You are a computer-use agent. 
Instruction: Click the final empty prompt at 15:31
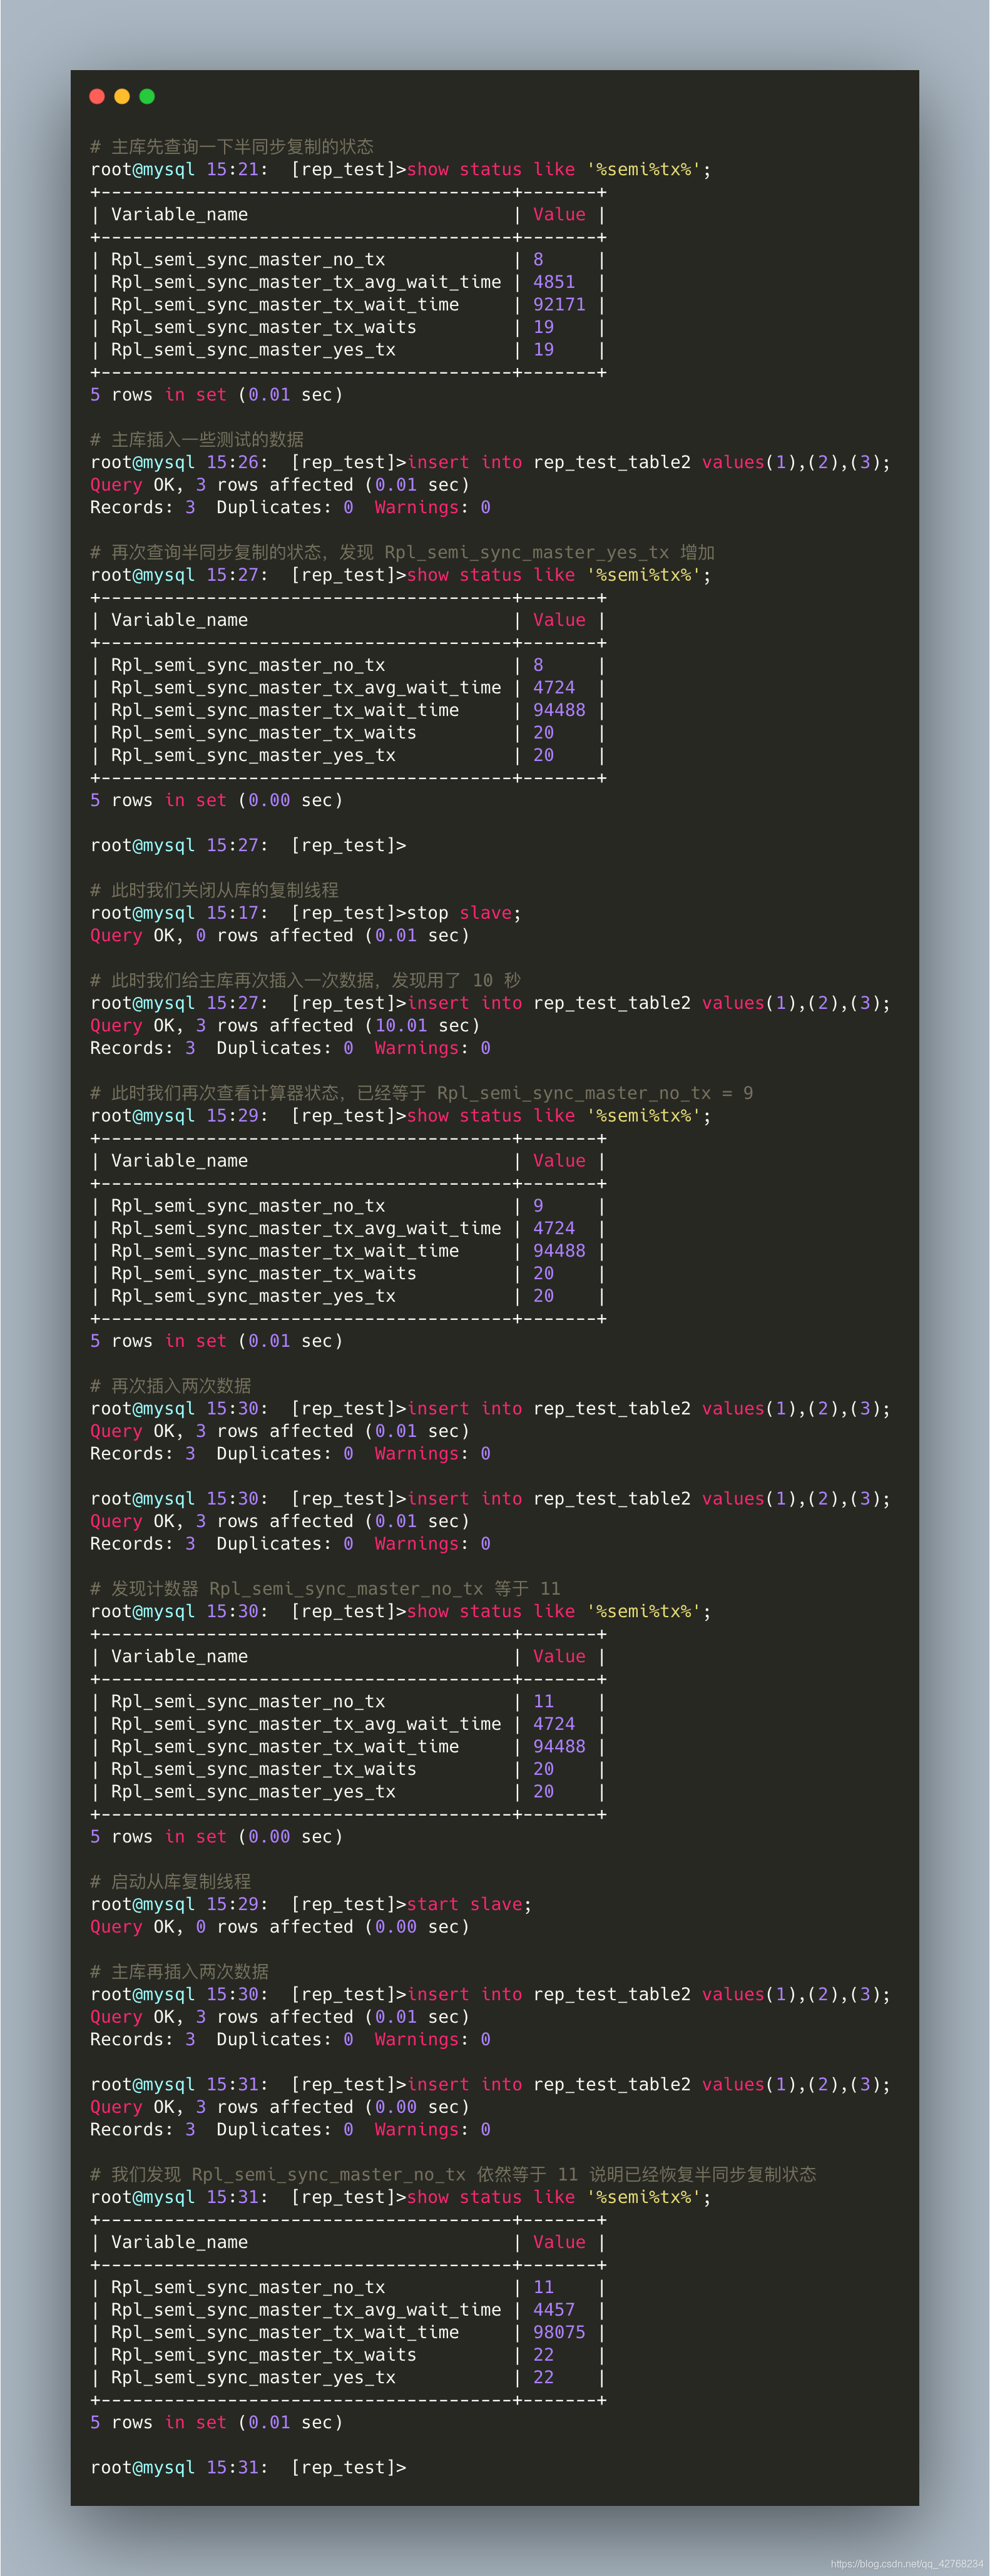pyautogui.click(x=248, y=2468)
